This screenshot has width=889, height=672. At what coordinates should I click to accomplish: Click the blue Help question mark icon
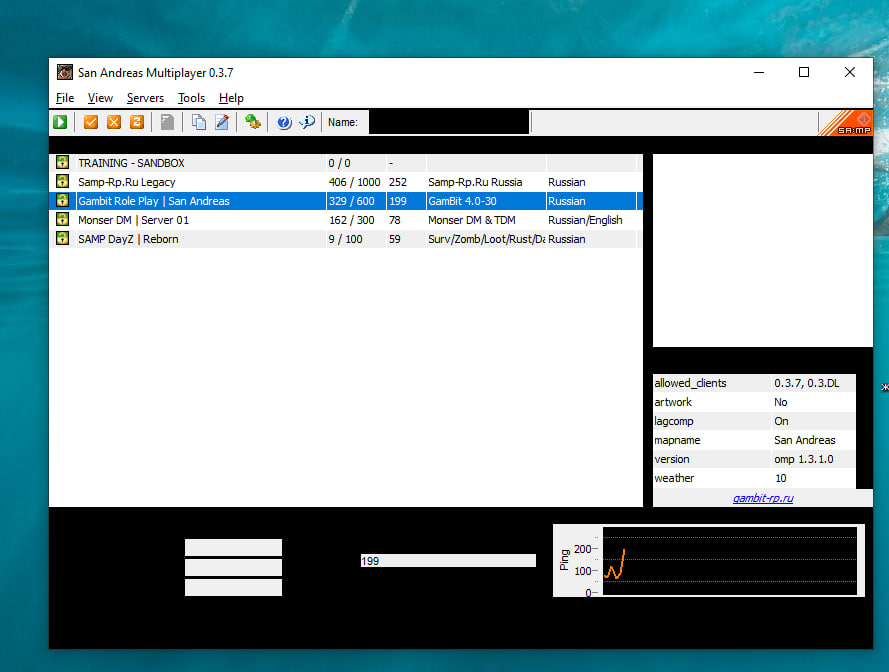[x=284, y=122]
